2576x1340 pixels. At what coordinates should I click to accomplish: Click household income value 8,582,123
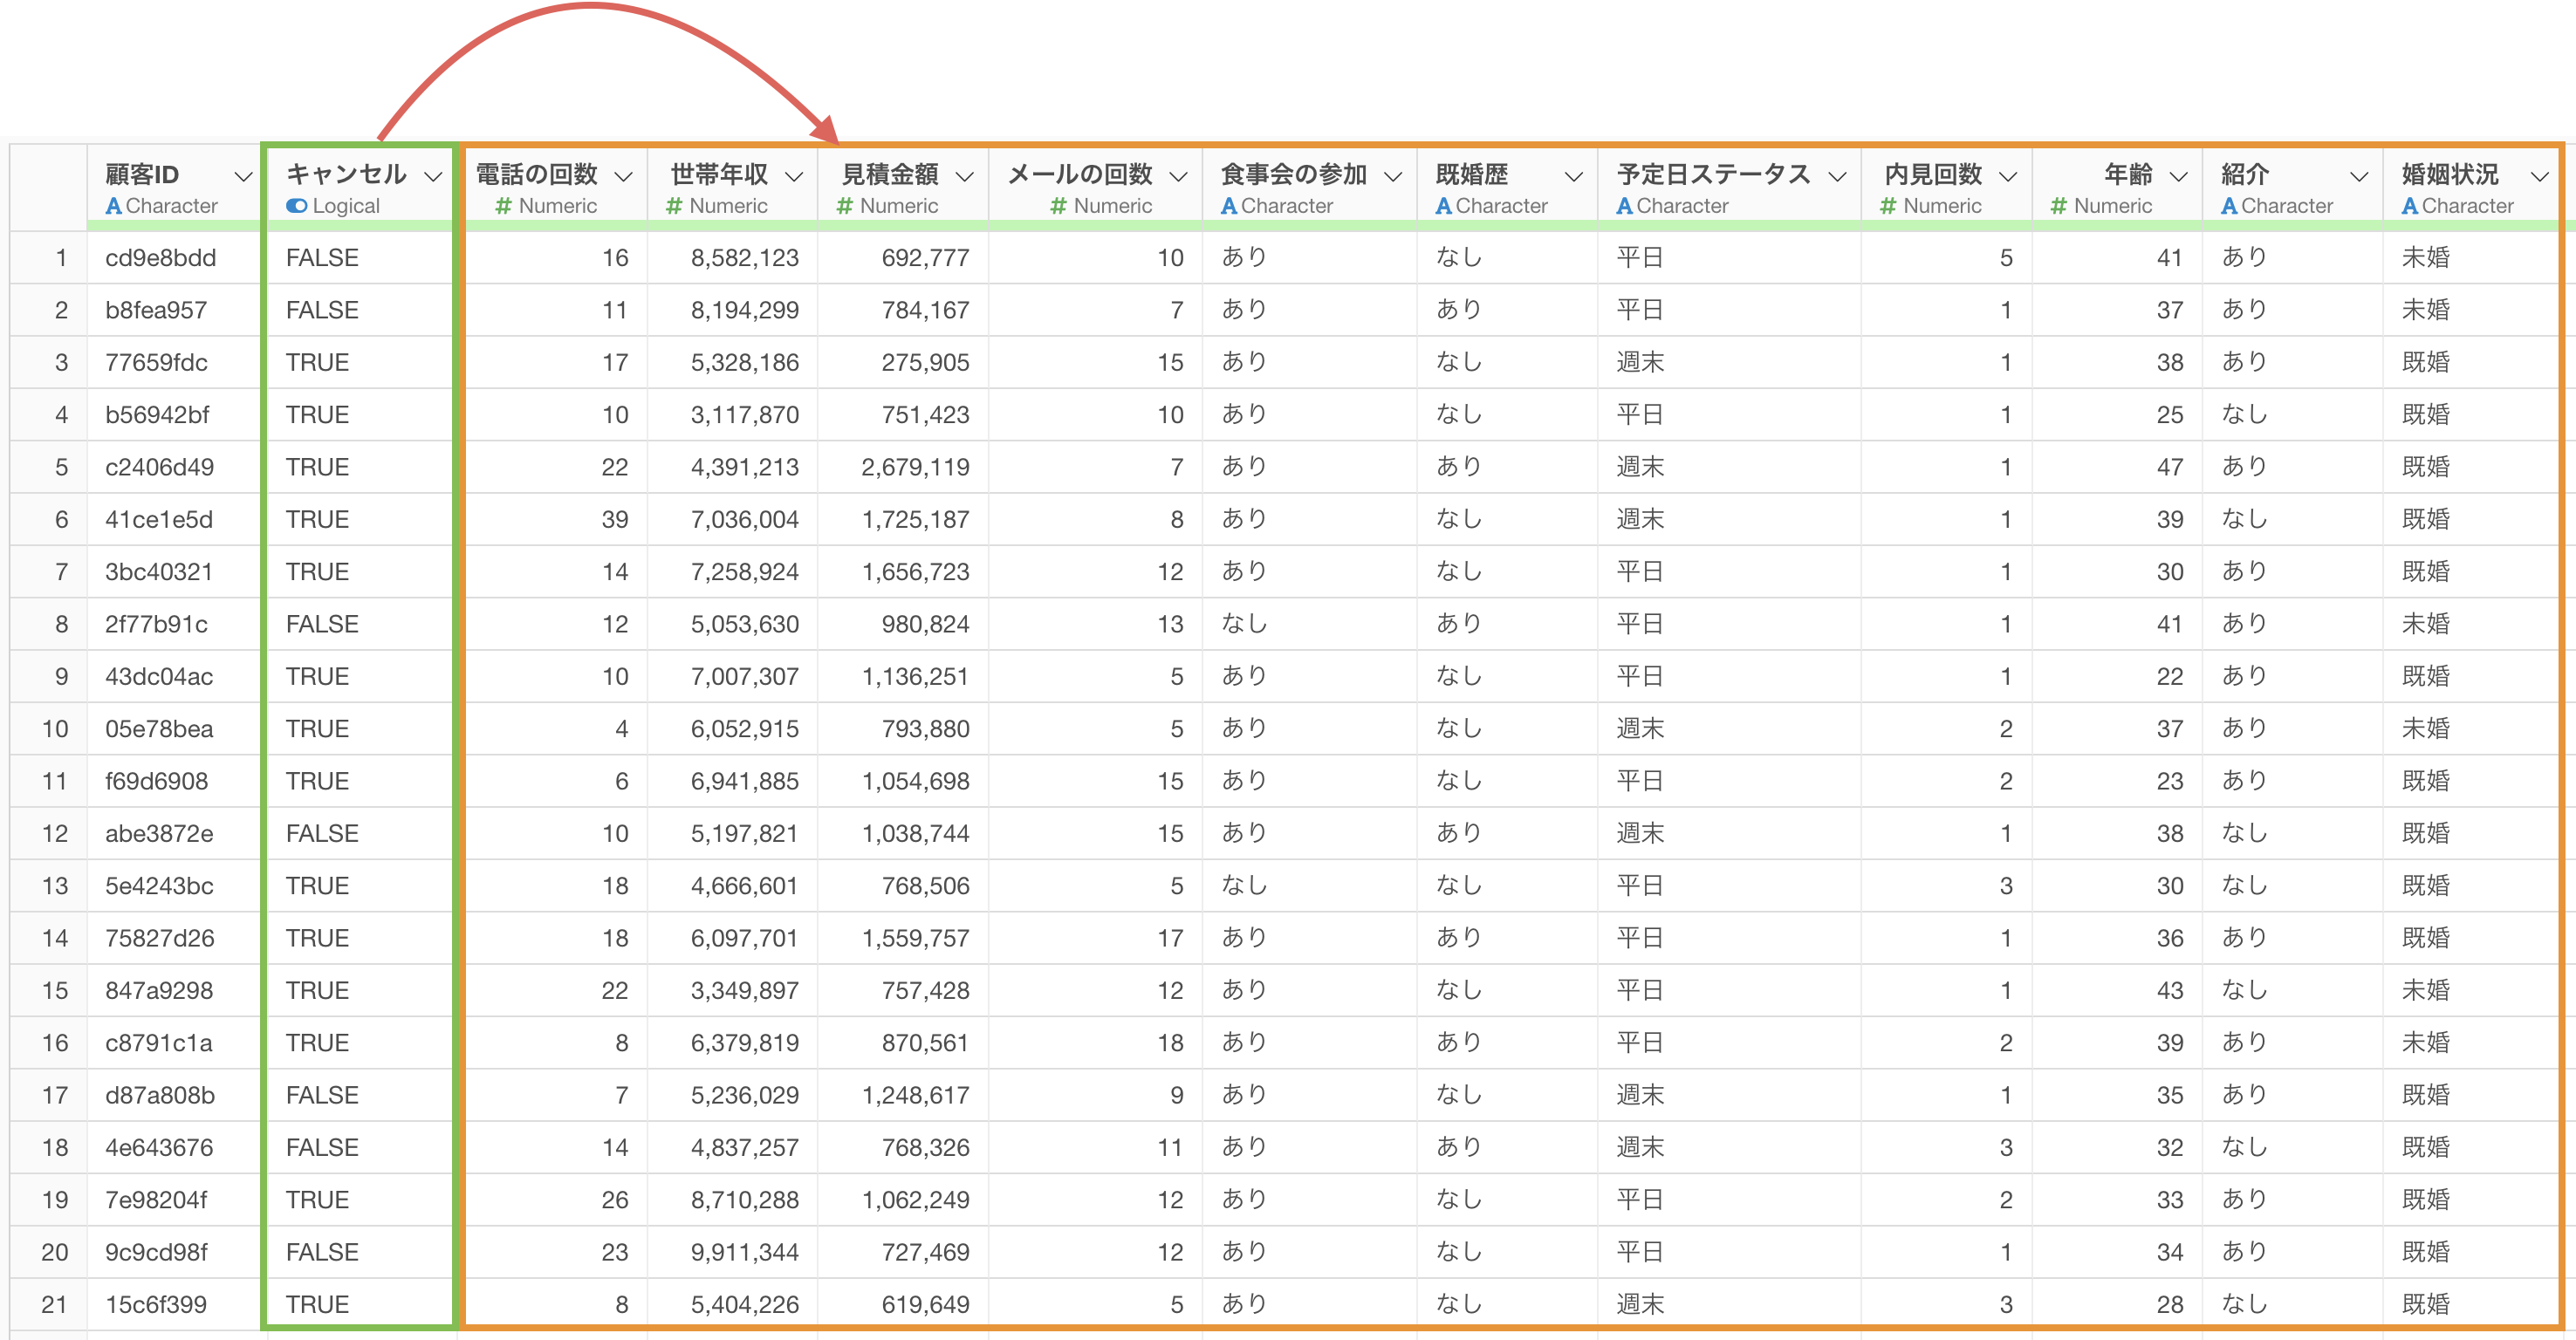point(745,258)
